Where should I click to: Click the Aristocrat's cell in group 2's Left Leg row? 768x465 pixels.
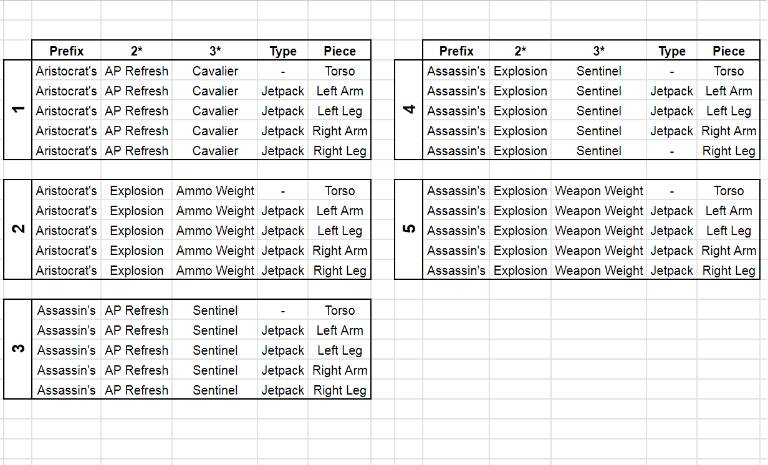[66, 231]
